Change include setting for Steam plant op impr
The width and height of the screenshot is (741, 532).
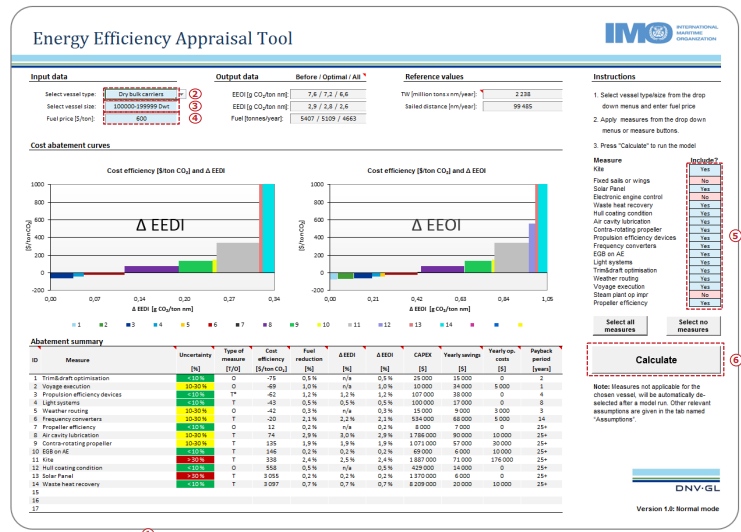[705, 295]
